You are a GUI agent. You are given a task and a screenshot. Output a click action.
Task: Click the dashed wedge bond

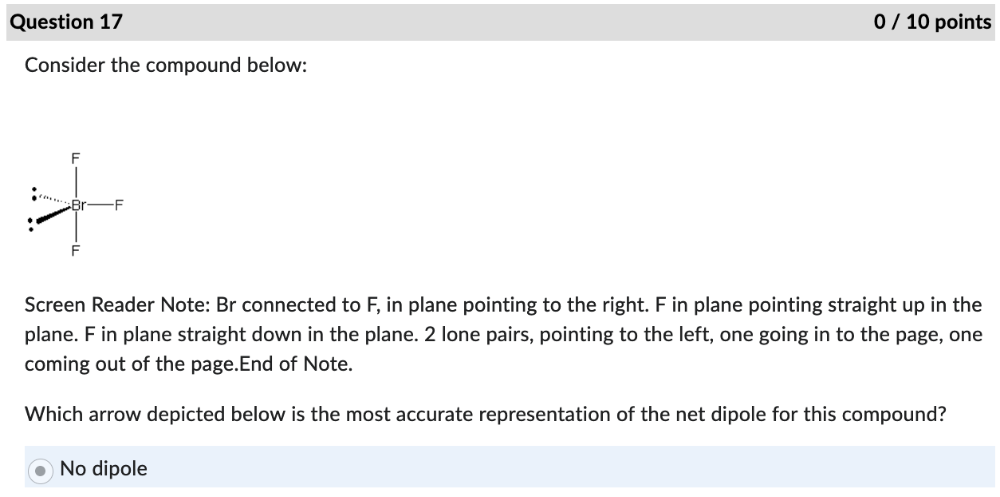tap(54, 198)
